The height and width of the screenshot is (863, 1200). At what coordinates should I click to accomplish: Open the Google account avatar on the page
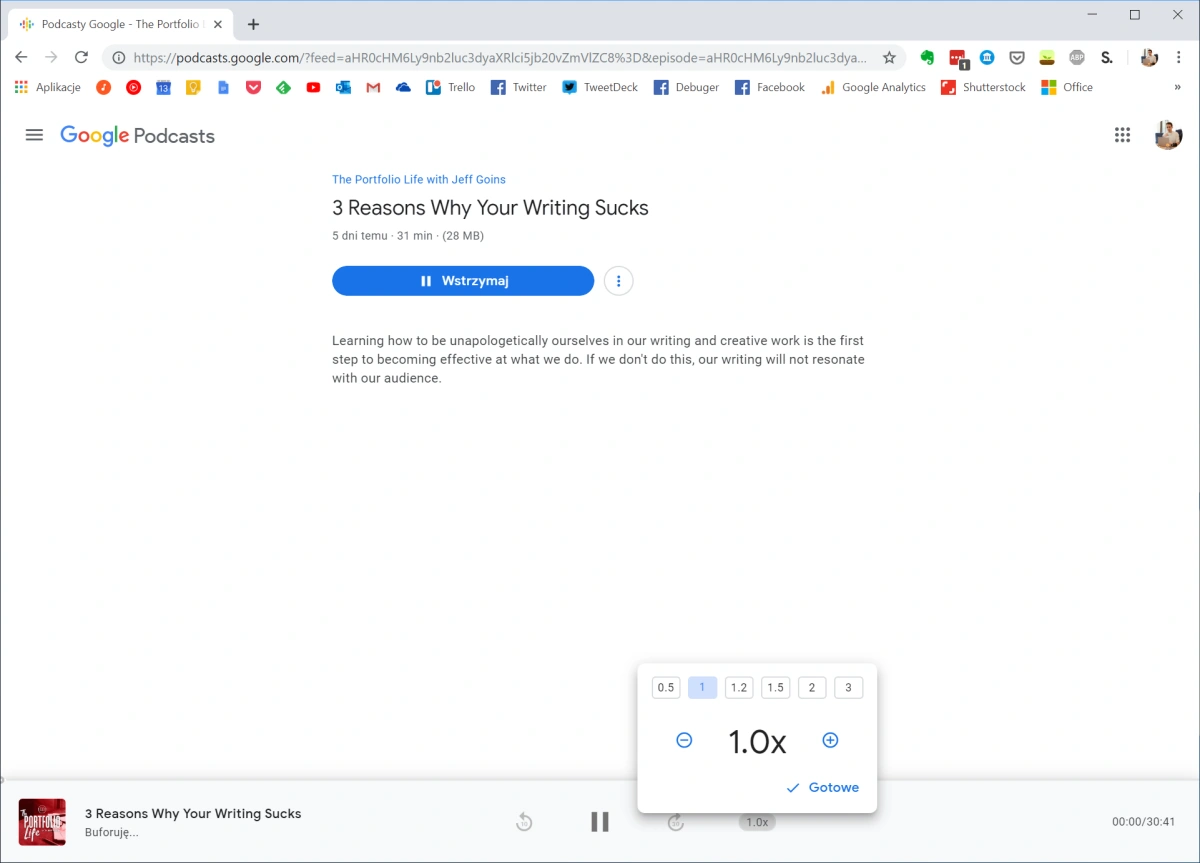1168,135
